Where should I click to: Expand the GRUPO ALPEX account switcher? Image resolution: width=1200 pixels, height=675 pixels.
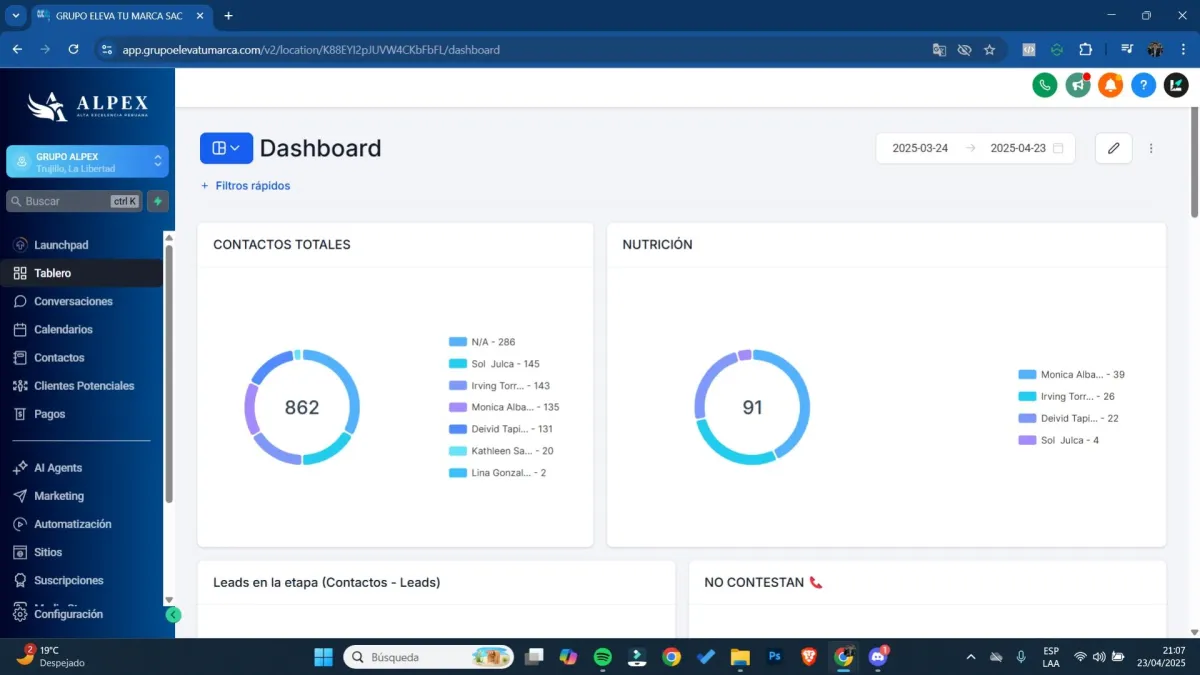(87, 161)
